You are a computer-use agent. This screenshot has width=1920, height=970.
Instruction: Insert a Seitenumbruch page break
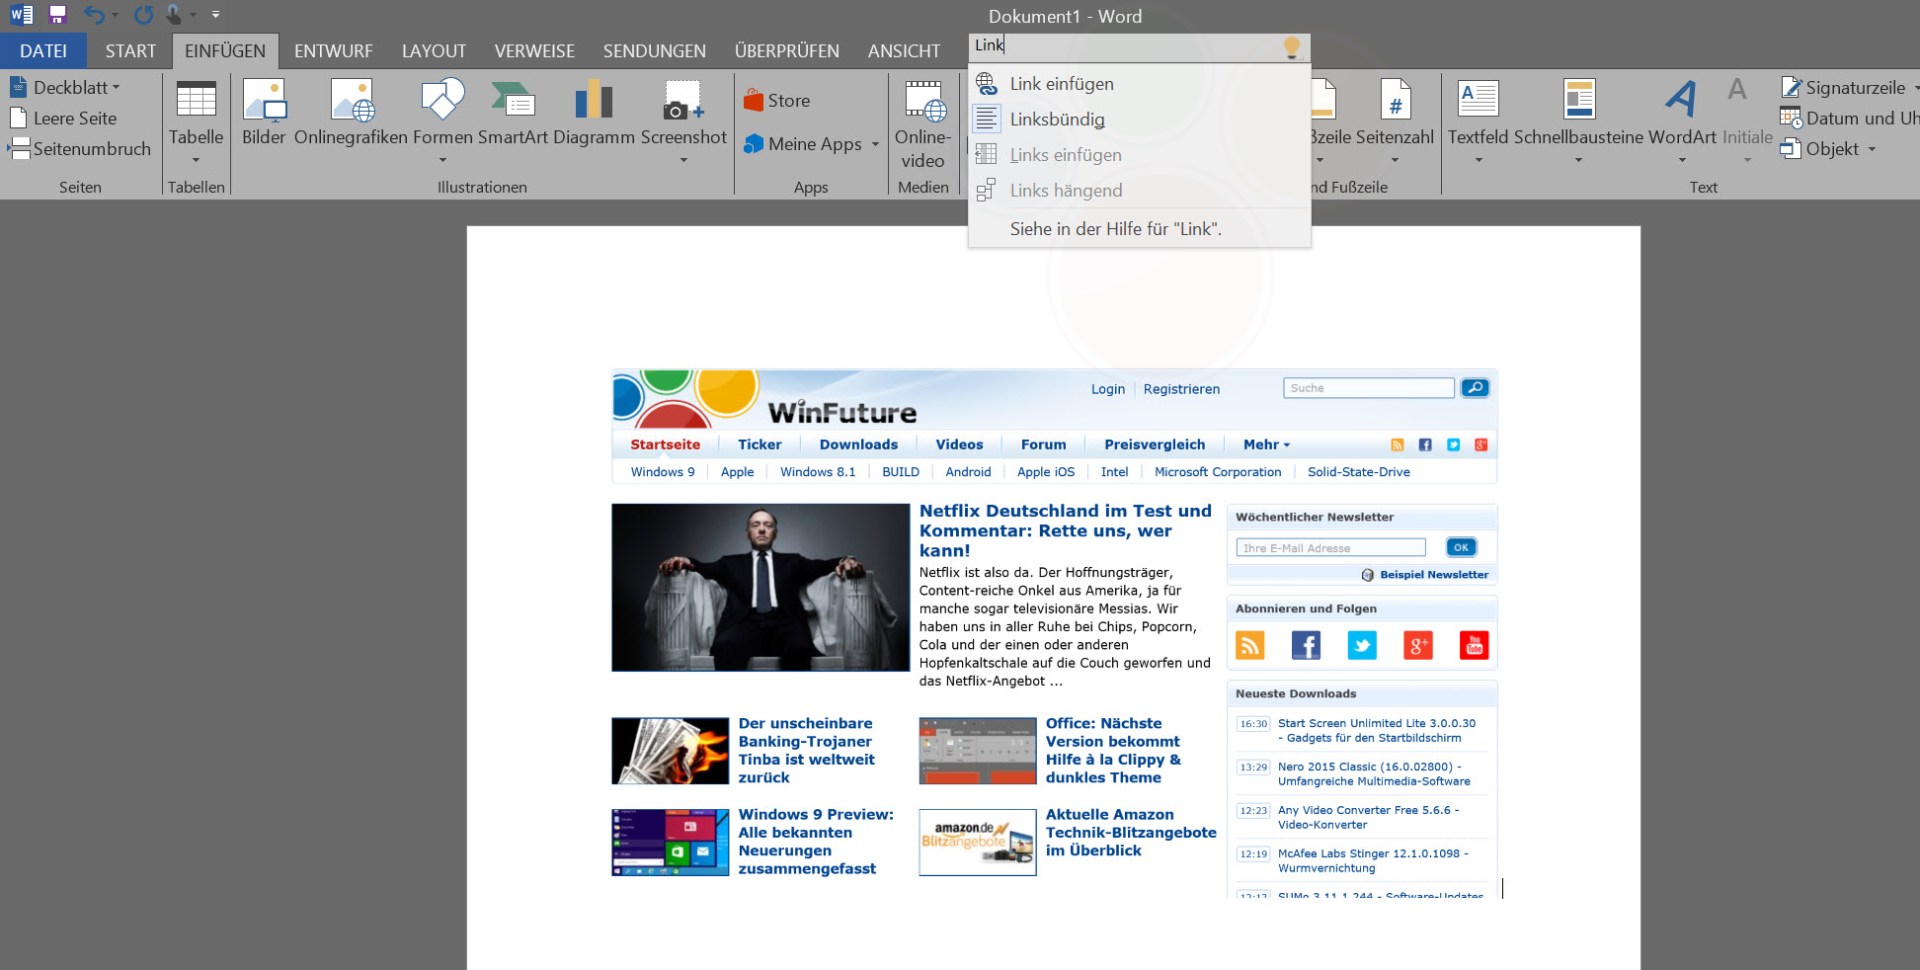[x=80, y=149]
